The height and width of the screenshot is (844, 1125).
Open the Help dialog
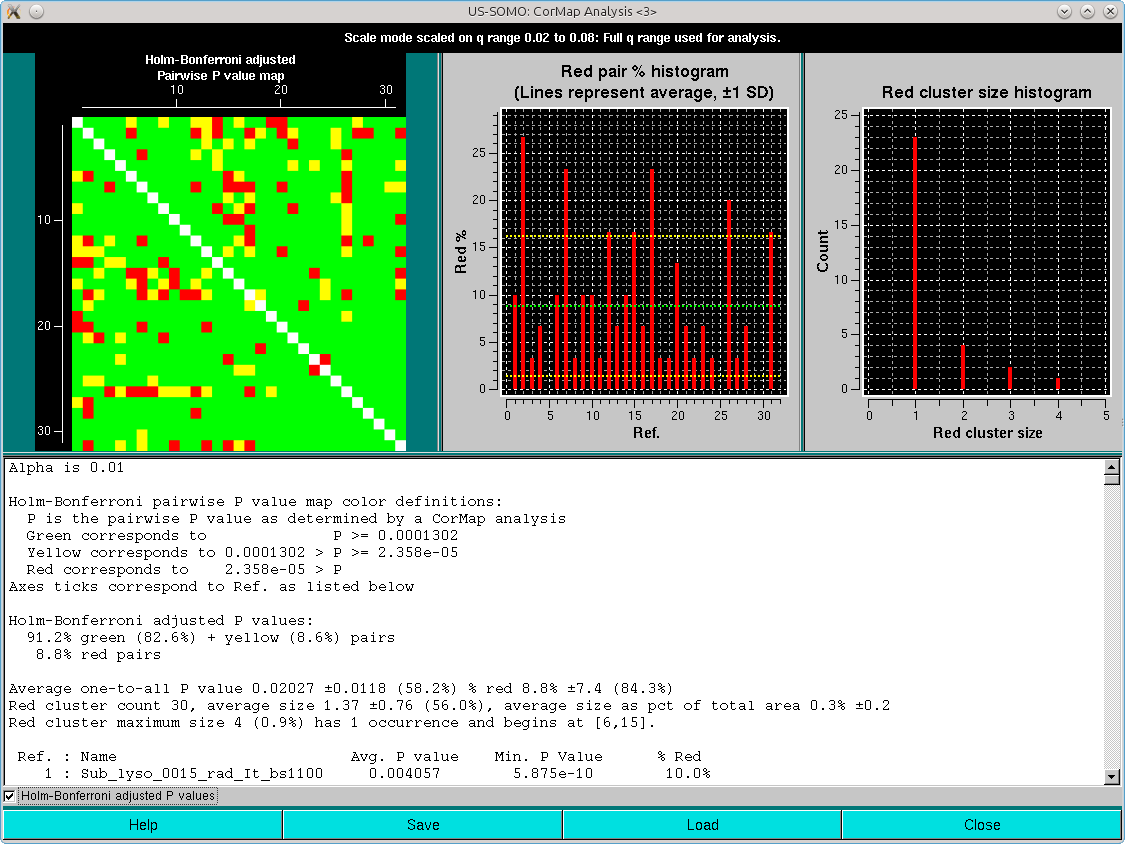click(142, 824)
